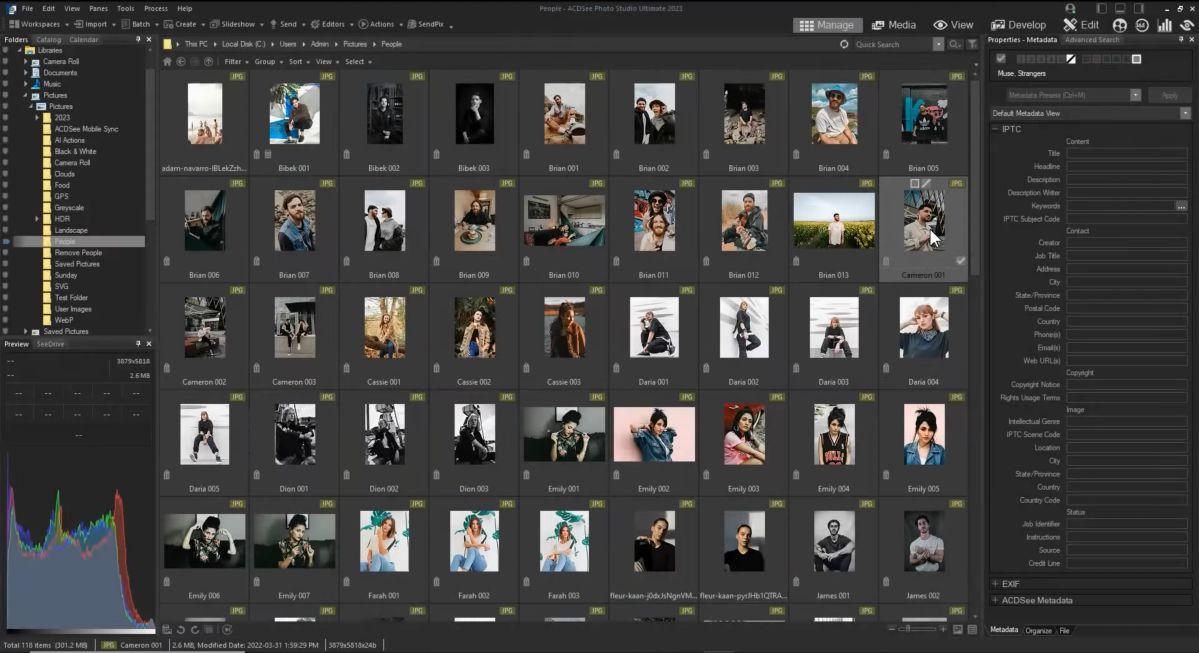This screenshot has height=653, width=1199.
Task: Open the Tools menu
Action: click(x=125, y=8)
